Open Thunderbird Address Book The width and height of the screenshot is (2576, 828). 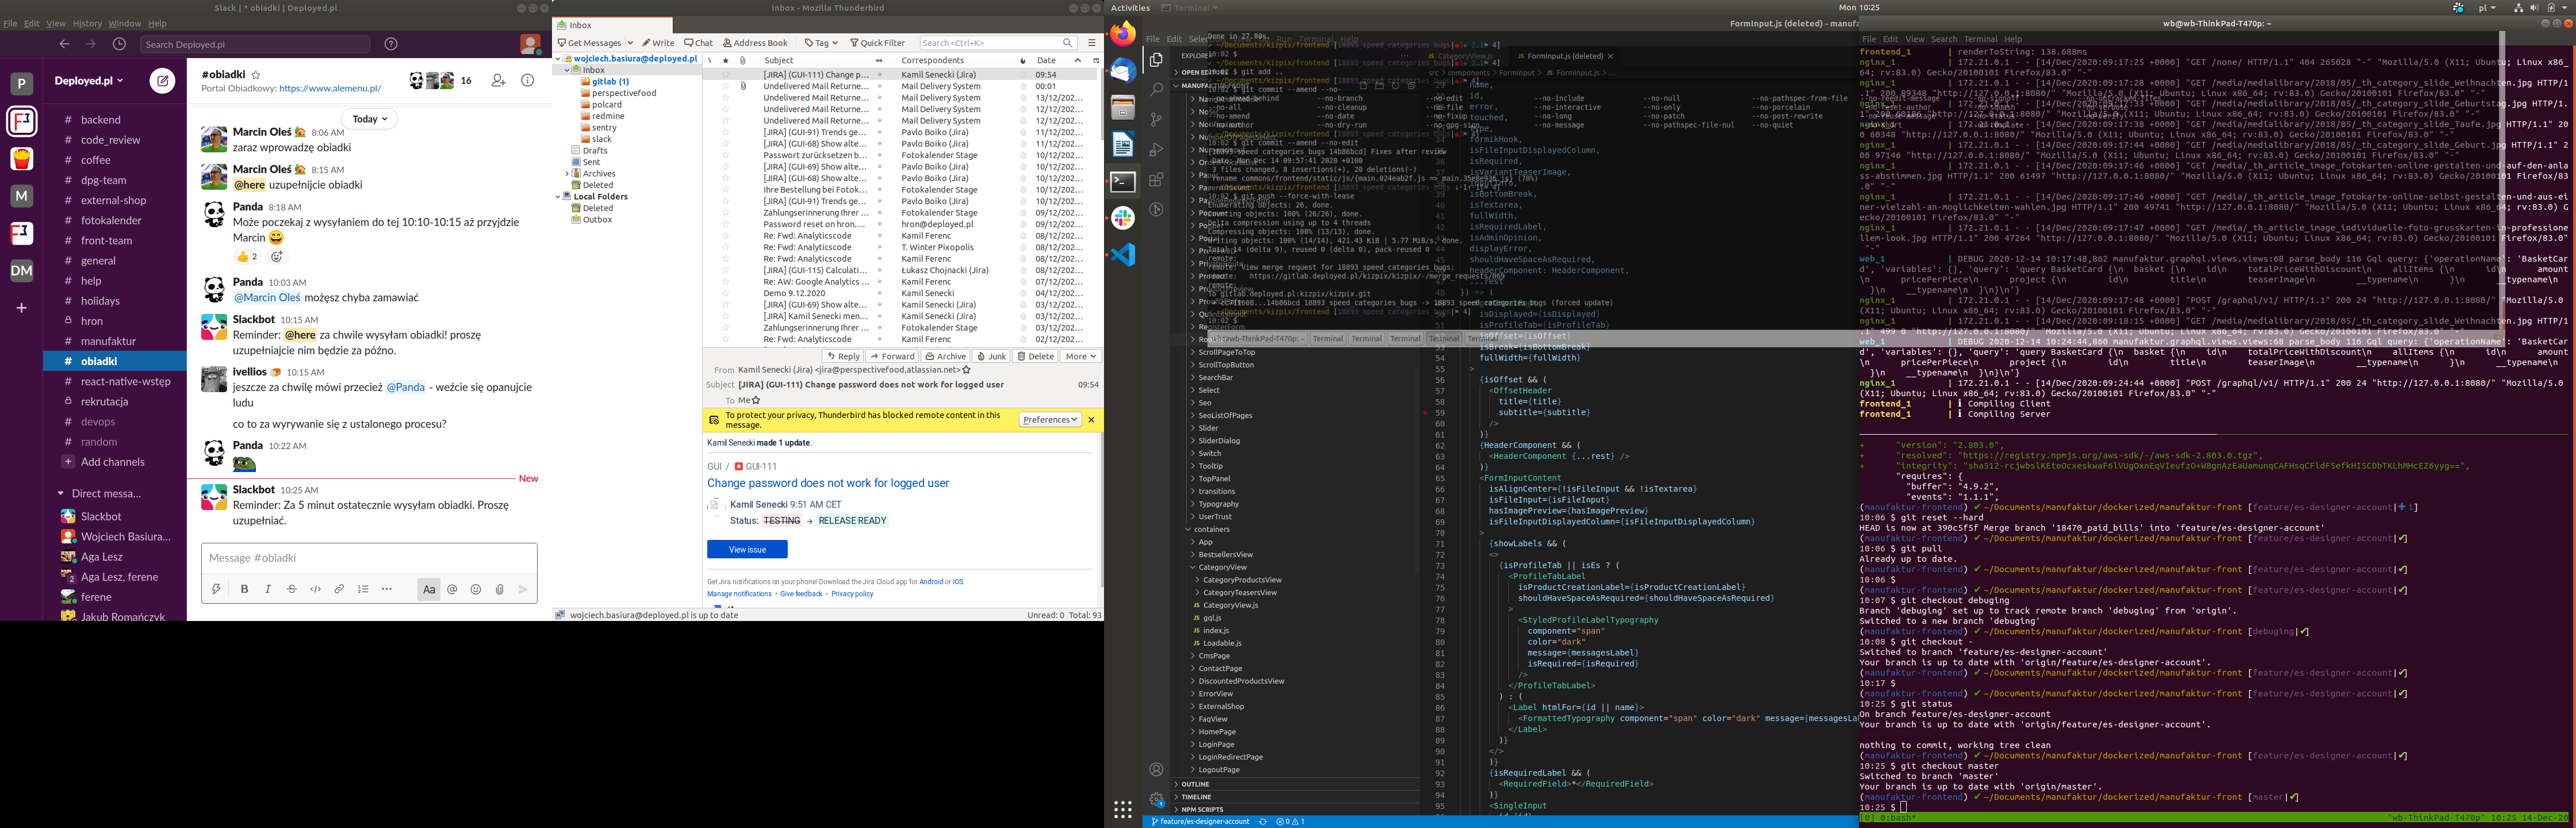point(755,43)
